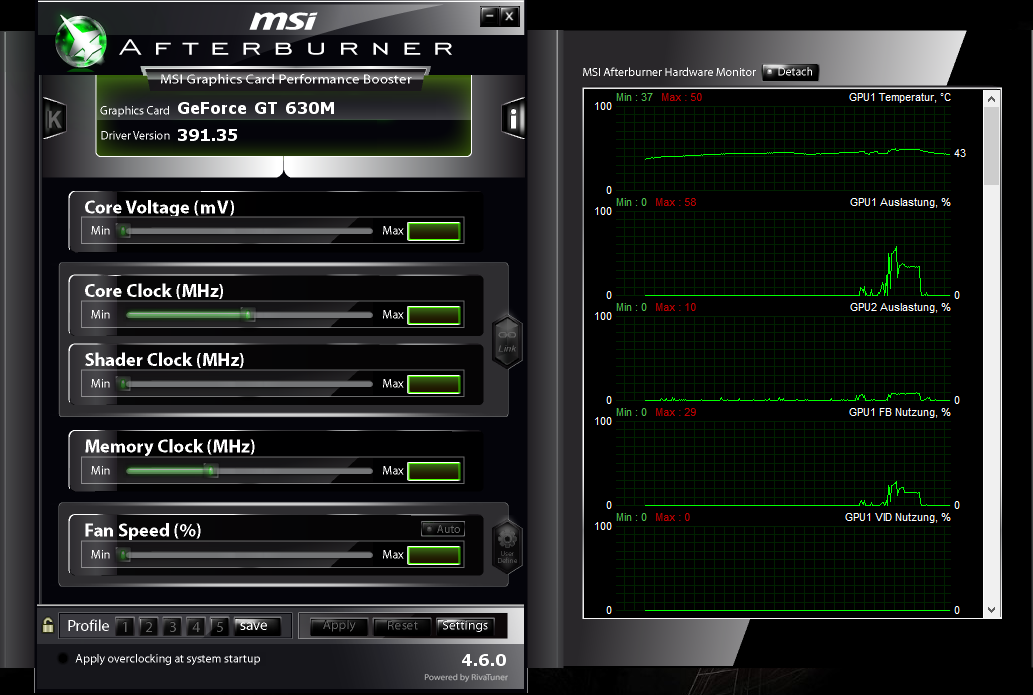The height and width of the screenshot is (695, 1033).
Task: Click the Core Clock value field
Action: (x=433, y=316)
